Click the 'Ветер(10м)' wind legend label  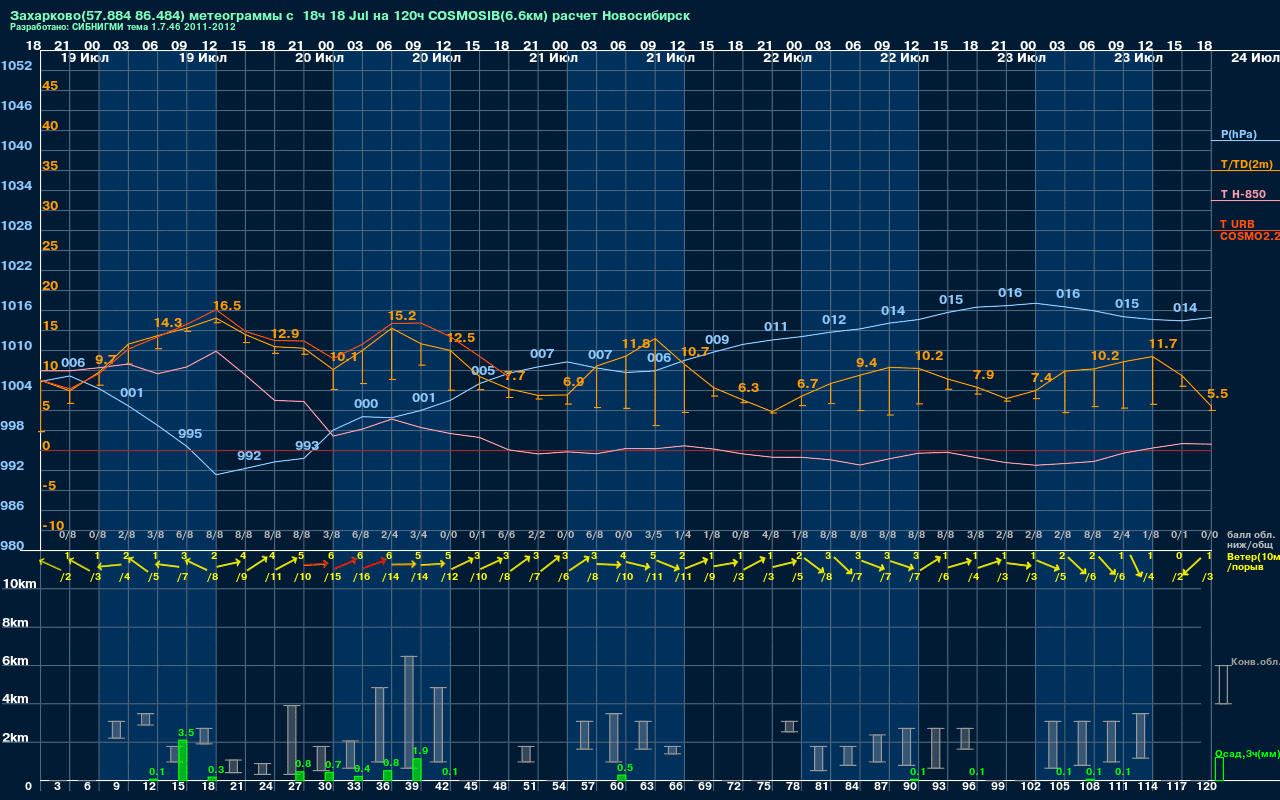point(1253,556)
